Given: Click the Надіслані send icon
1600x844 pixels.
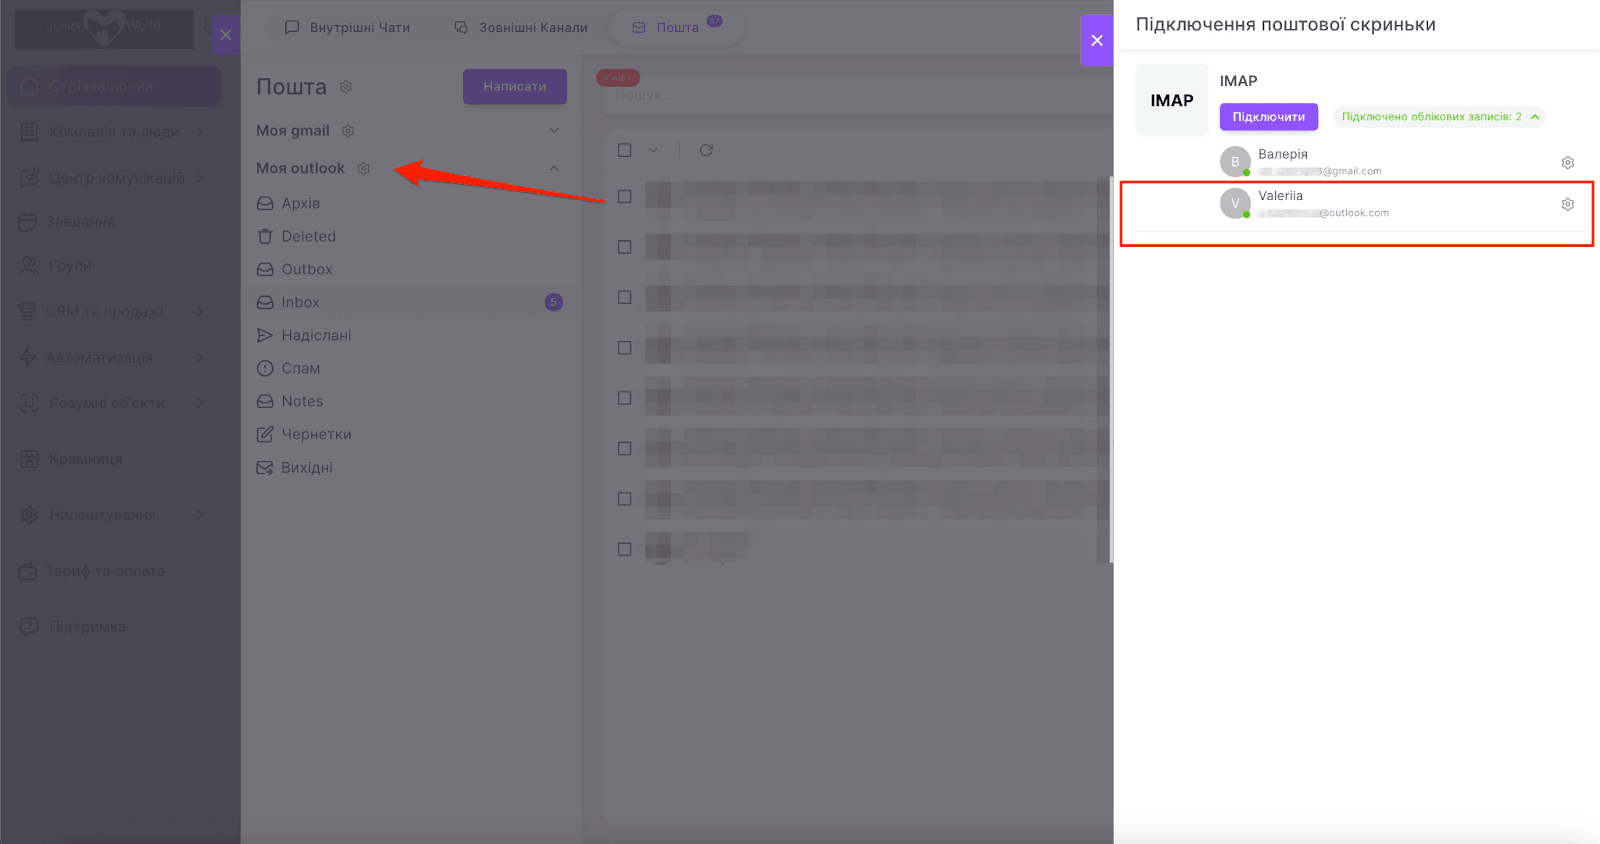Looking at the screenshot, I should [265, 336].
